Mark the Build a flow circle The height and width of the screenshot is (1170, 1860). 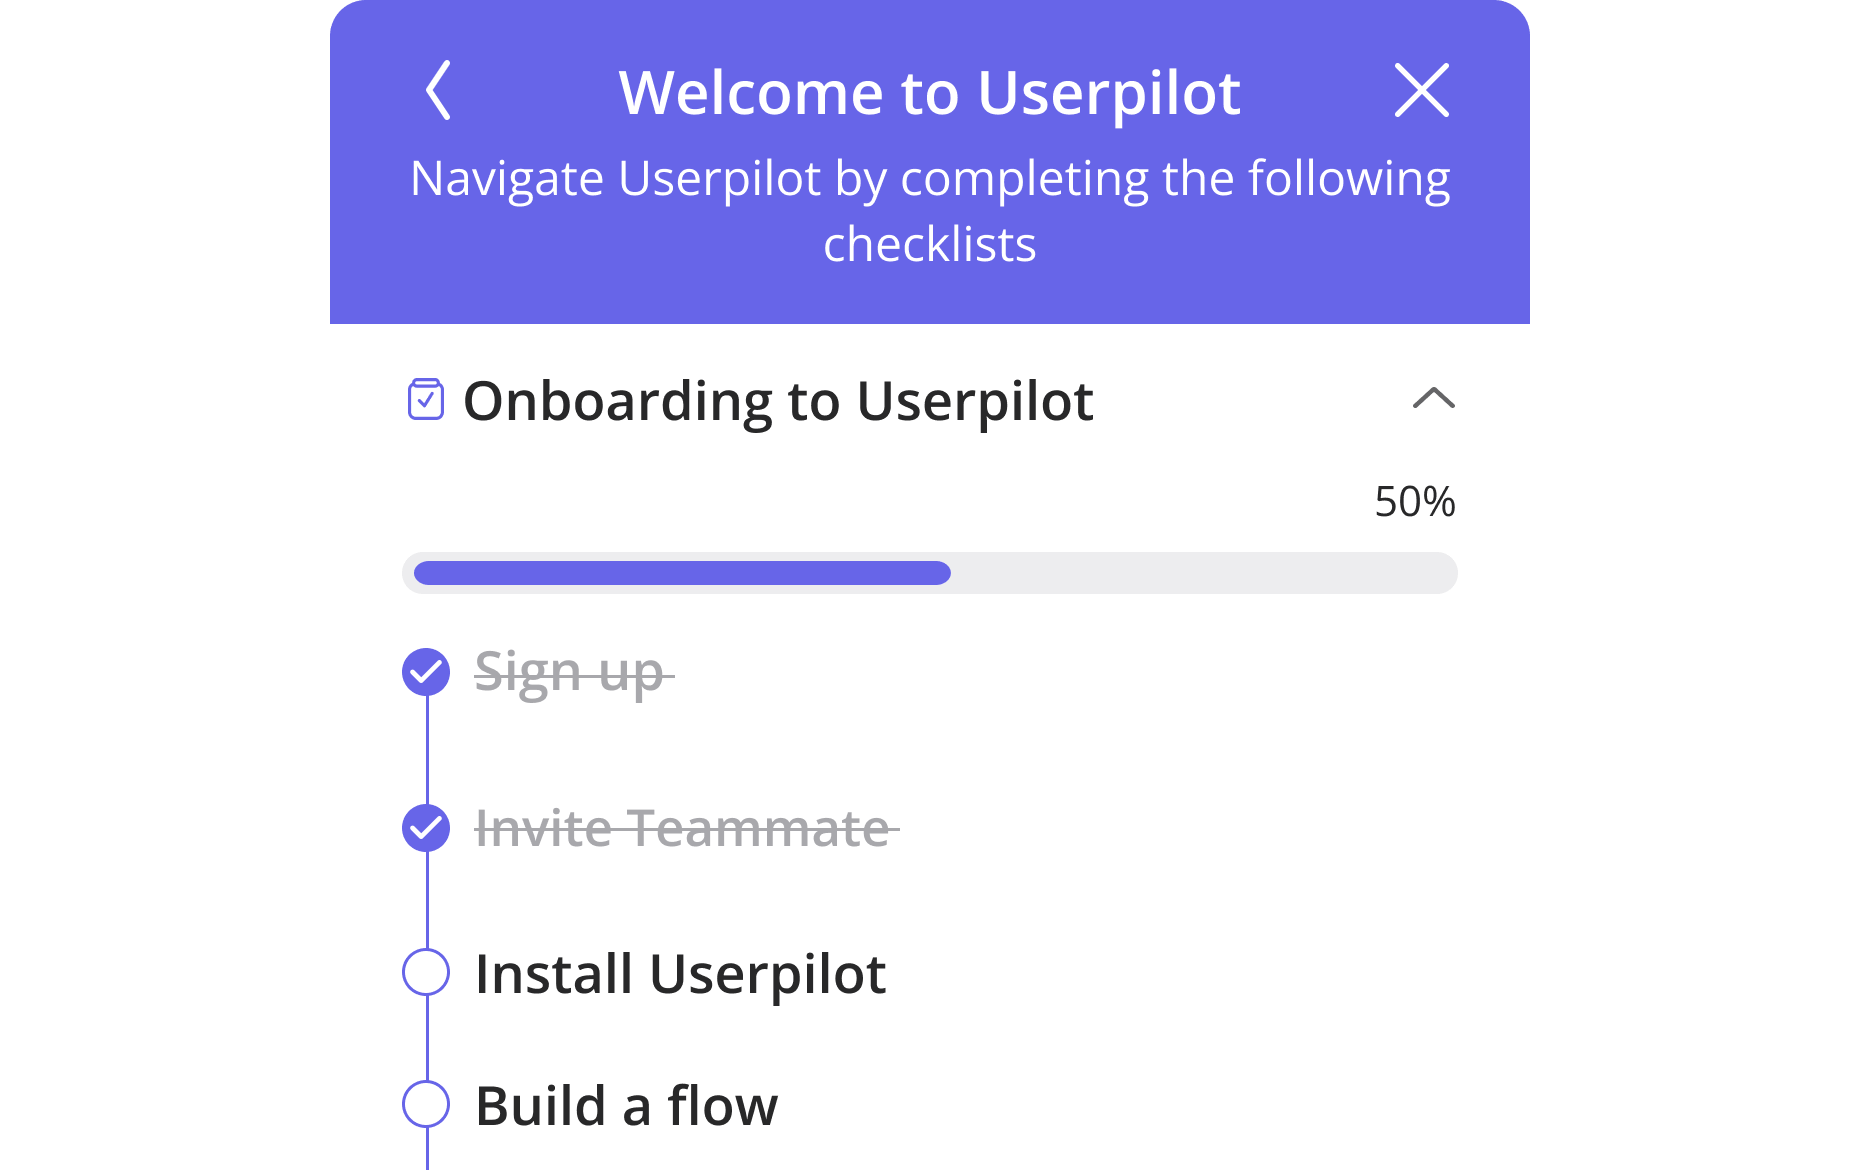coord(426,1104)
